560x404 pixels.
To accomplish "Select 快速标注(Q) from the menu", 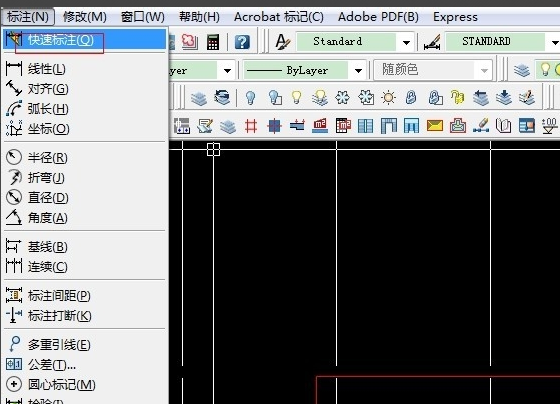I will coord(85,39).
